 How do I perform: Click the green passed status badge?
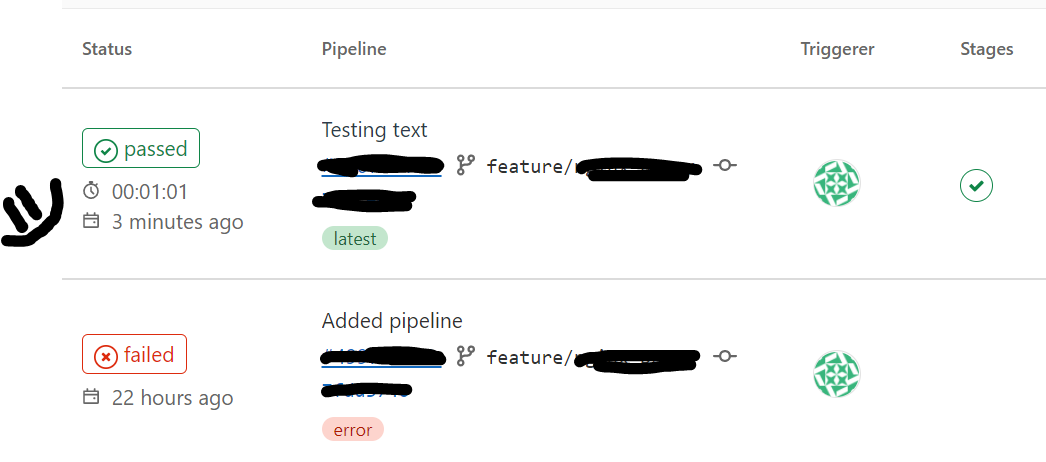click(x=141, y=148)
